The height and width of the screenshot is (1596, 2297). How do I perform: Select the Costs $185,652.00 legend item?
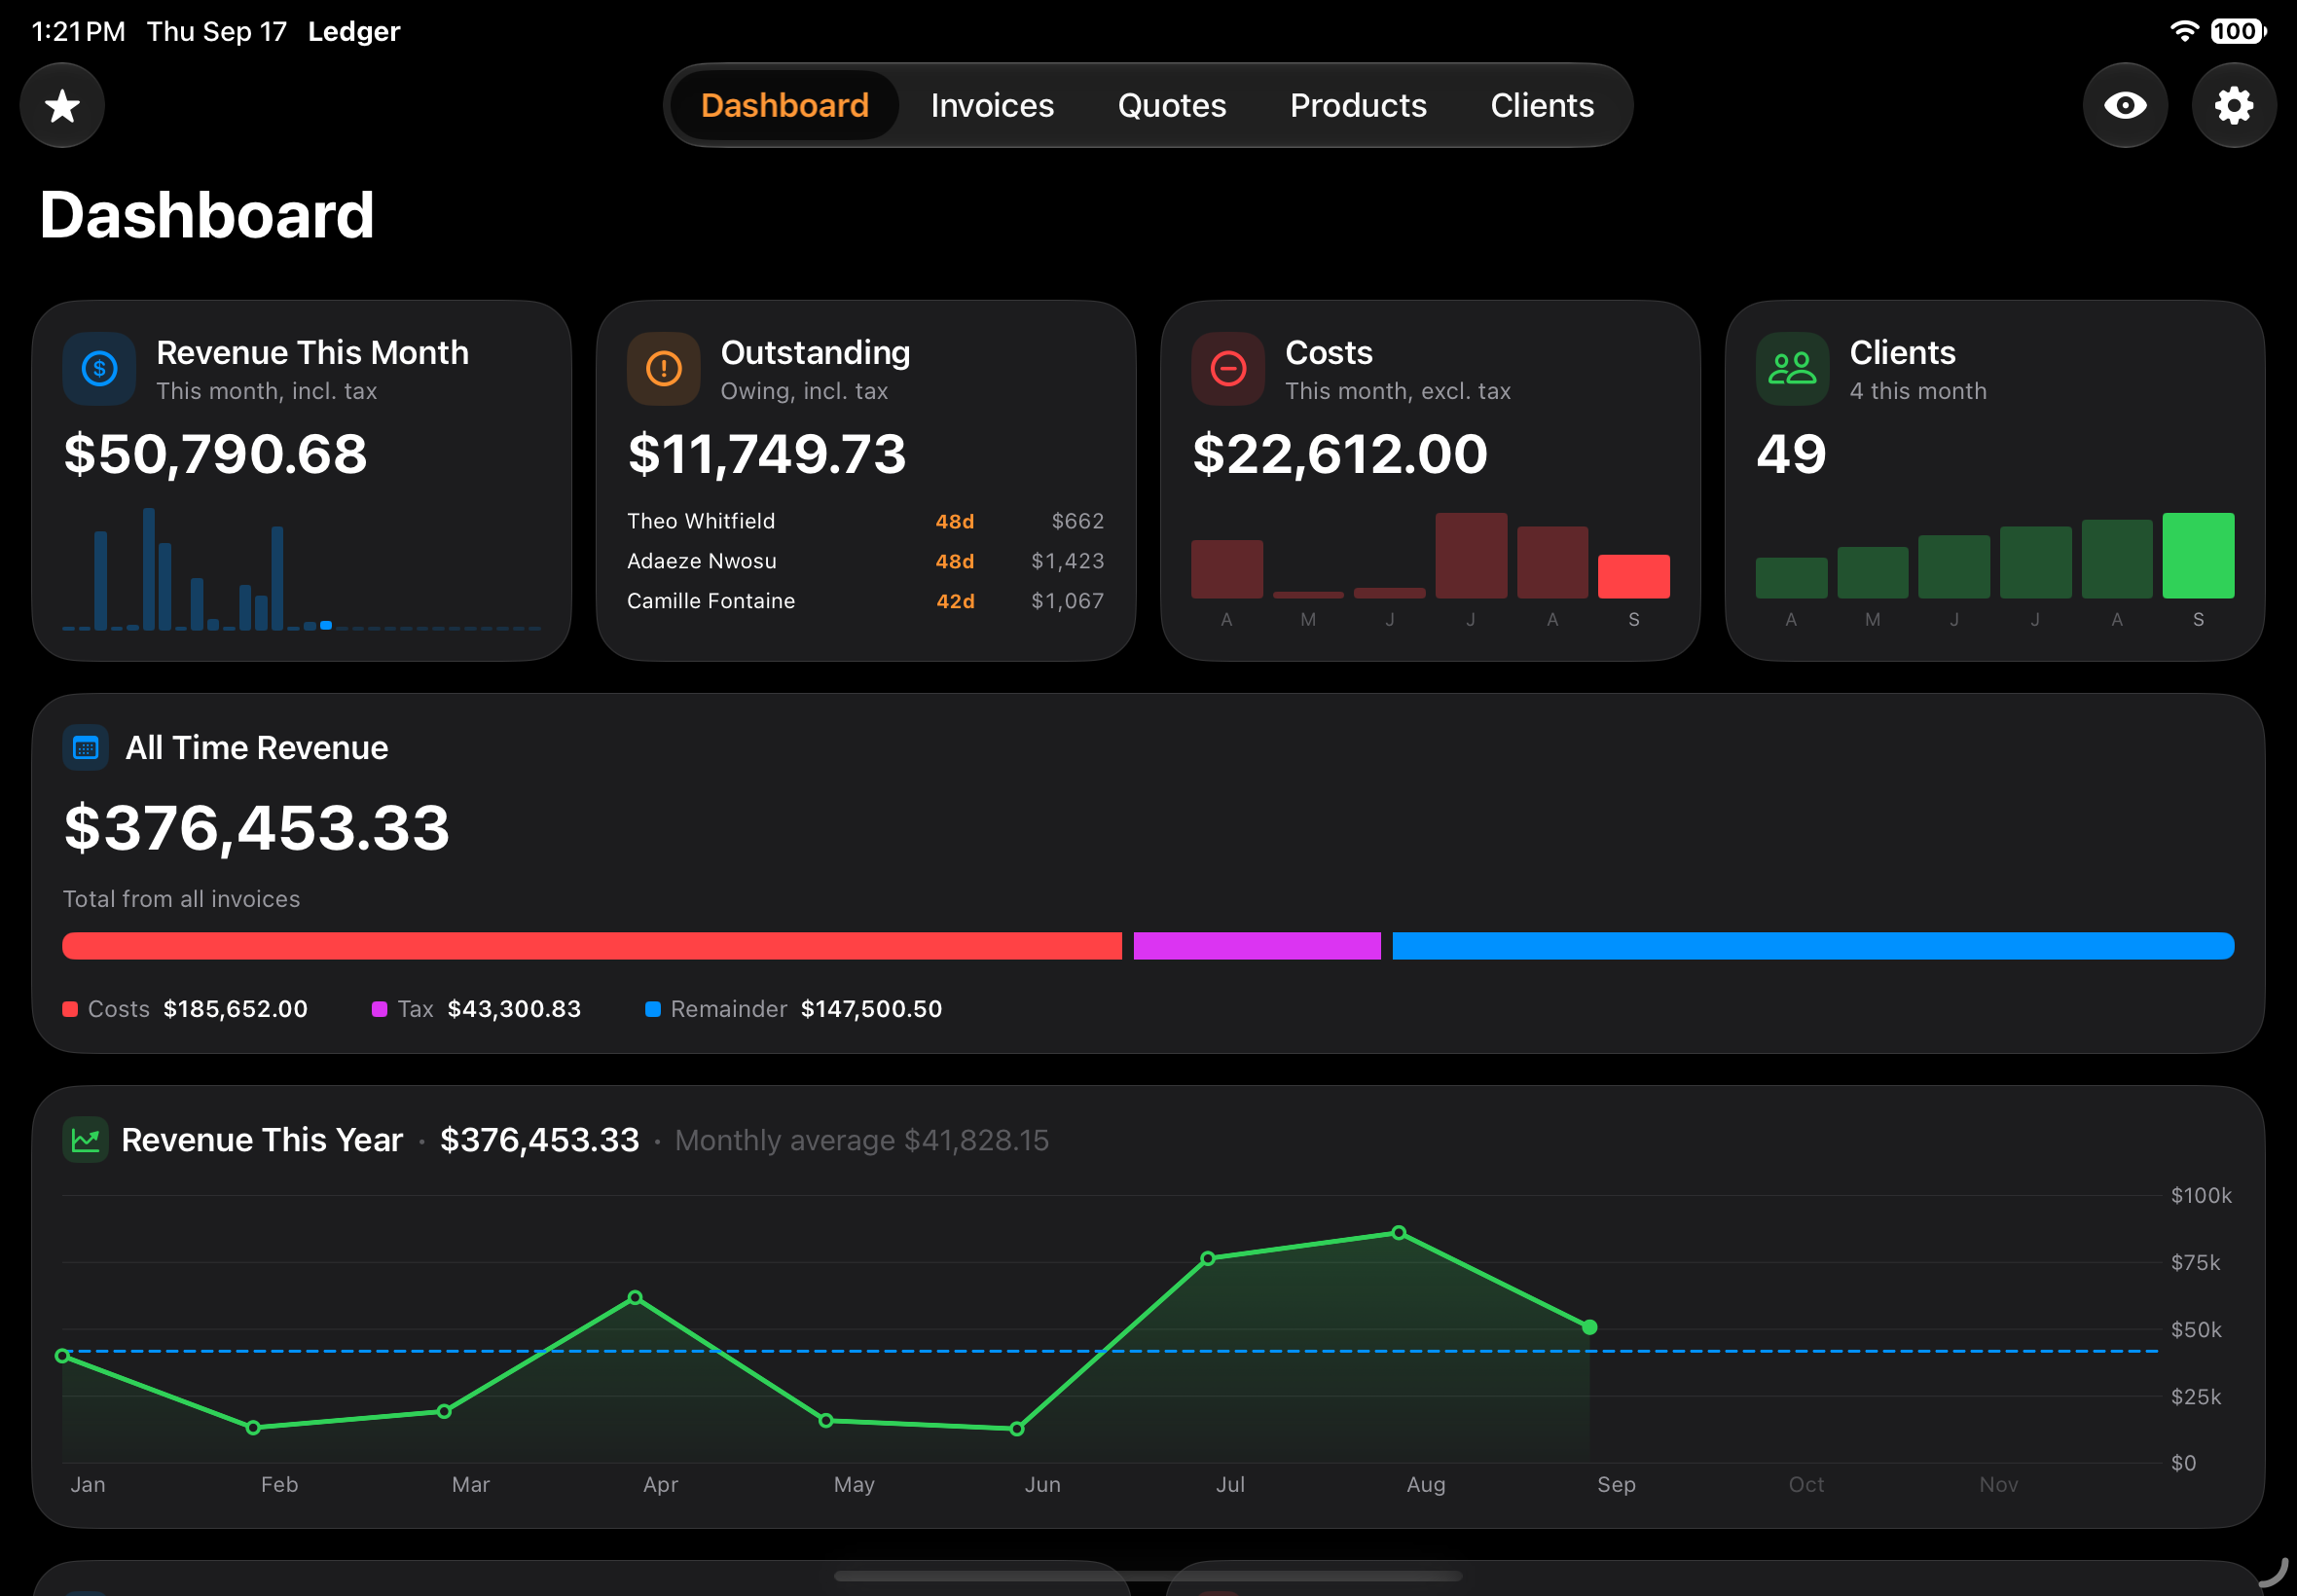[185, 1009]
